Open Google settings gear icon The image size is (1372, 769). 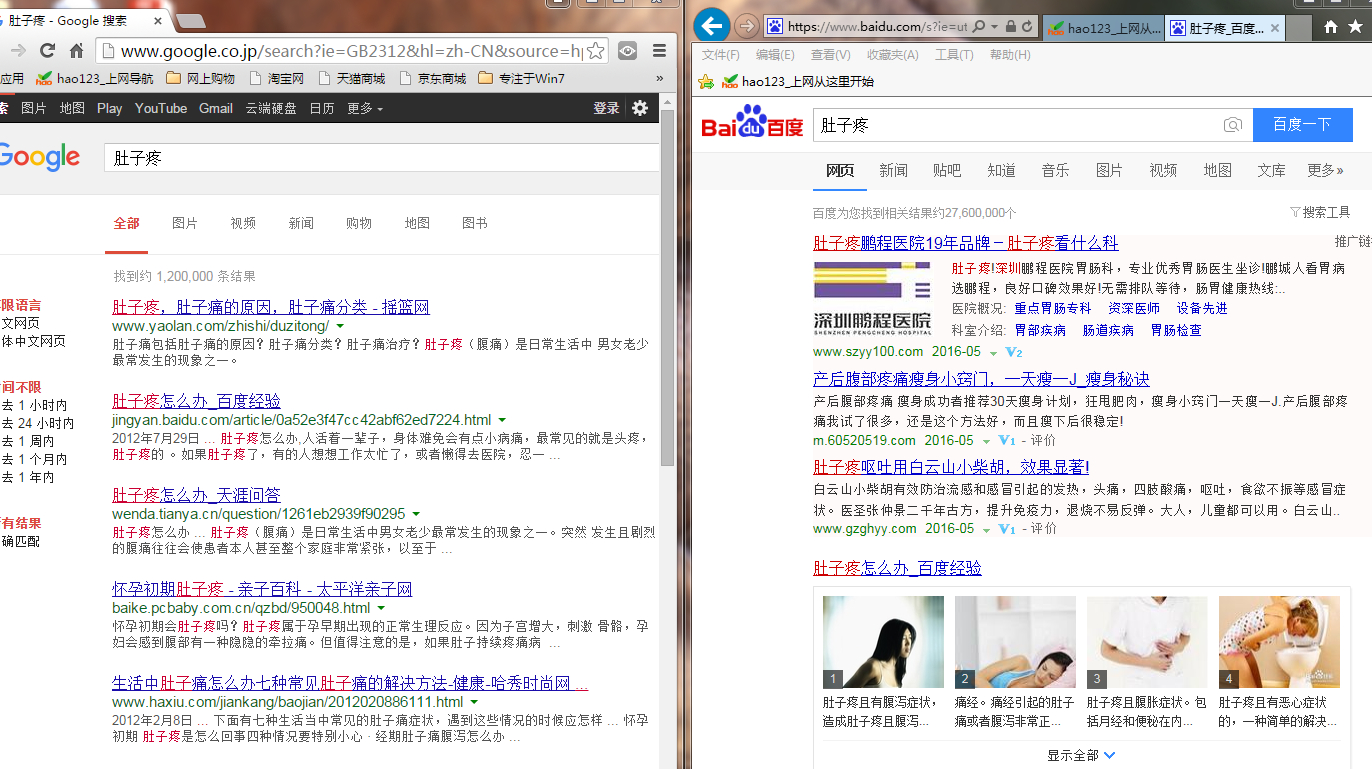point(640,108)
